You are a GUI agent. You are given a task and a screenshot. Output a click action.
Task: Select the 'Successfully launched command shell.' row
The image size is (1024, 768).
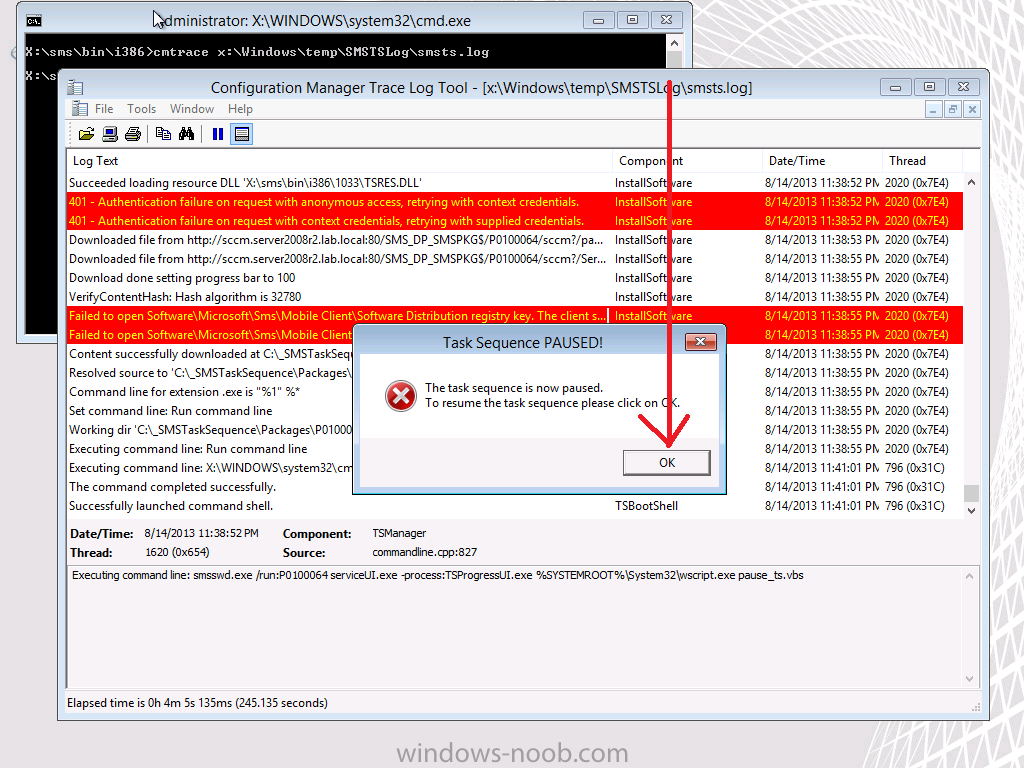pos(515,505)
